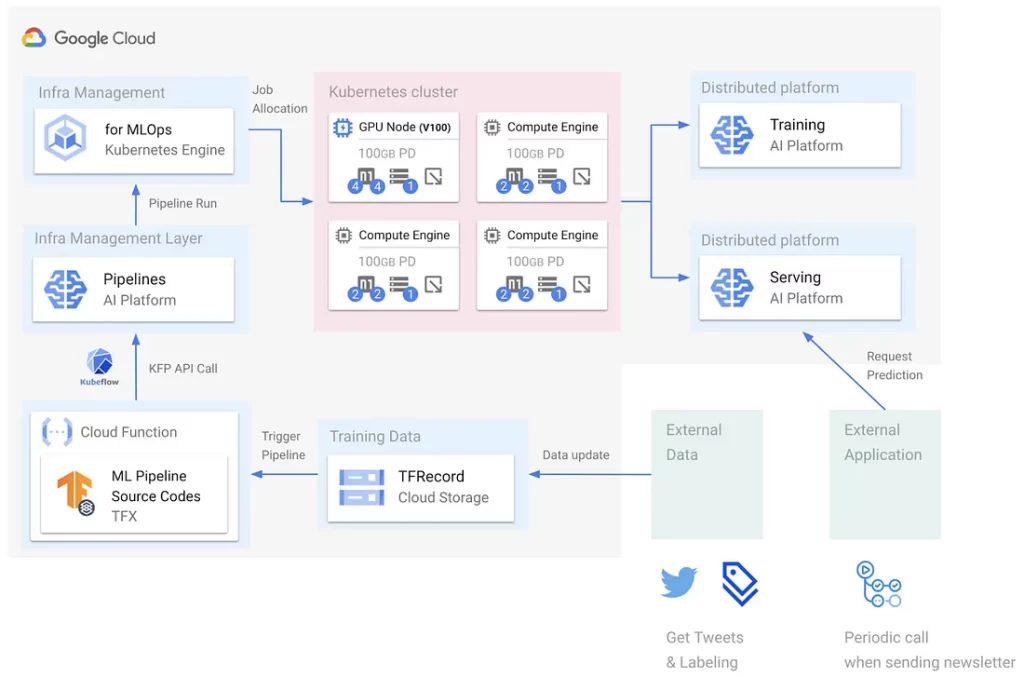1024x677 pixels.
Task: Click the Training AI Platform brain icon
Action: [x=731, y=135]
